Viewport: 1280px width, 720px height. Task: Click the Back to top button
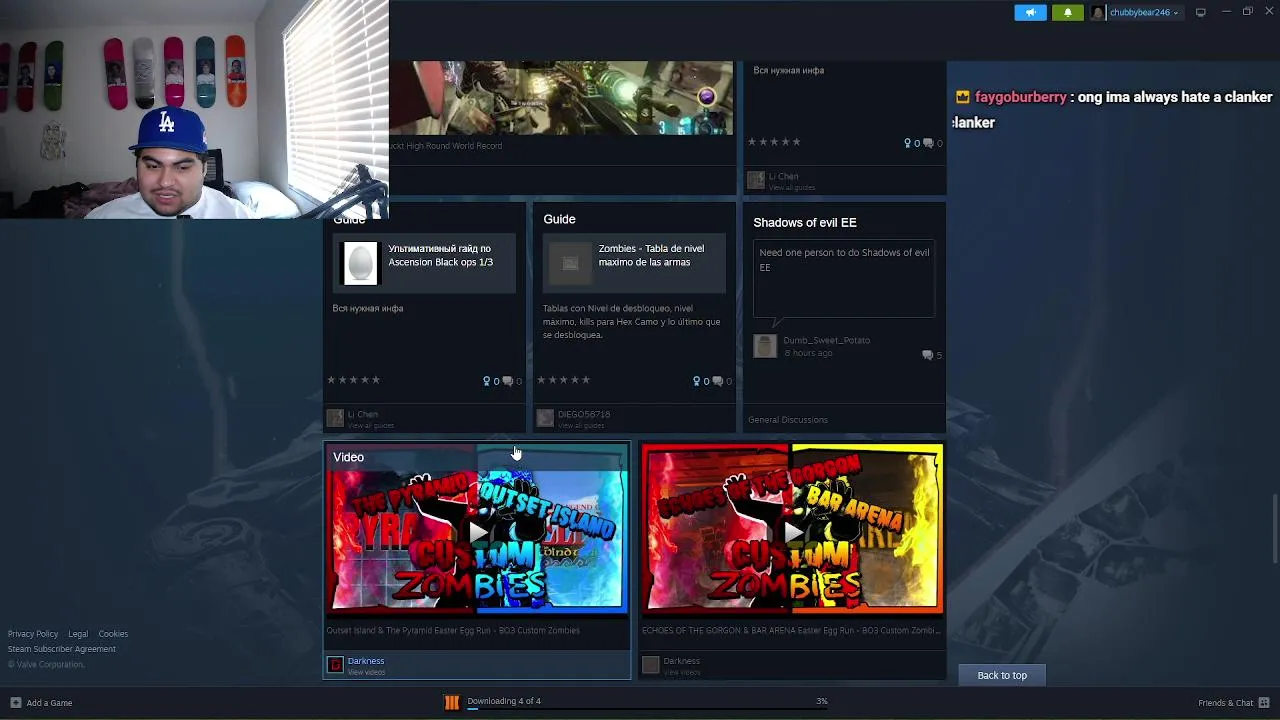pos(1002,676)
